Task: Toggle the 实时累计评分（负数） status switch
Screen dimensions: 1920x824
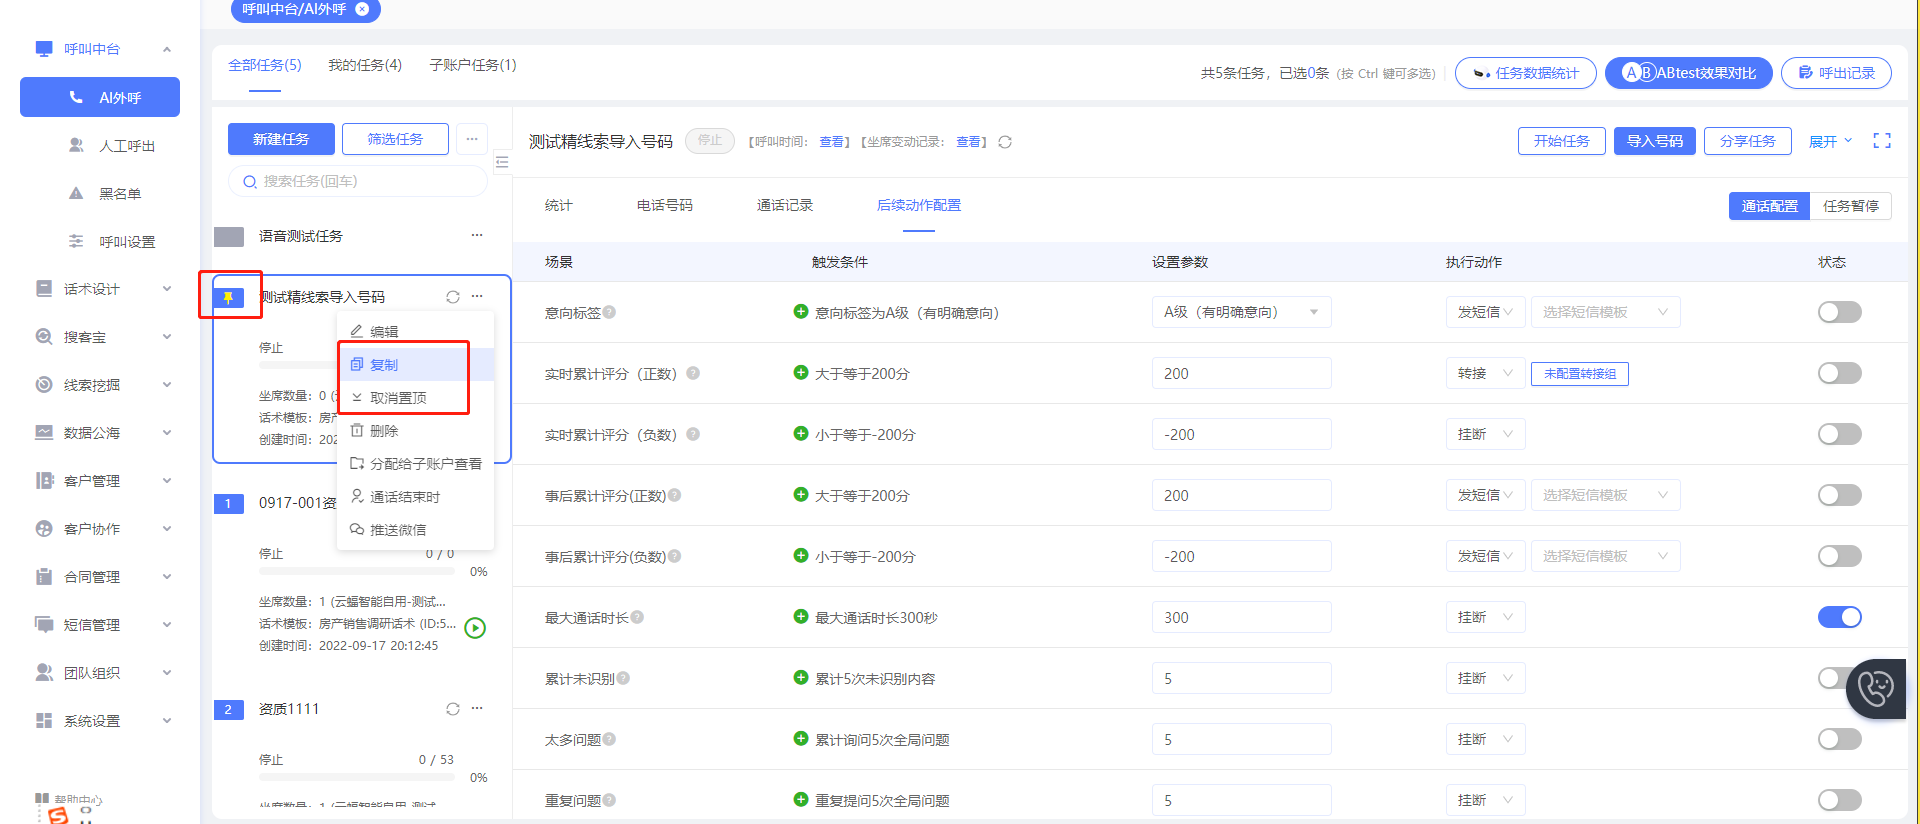Action: (x=1840, y=434)
